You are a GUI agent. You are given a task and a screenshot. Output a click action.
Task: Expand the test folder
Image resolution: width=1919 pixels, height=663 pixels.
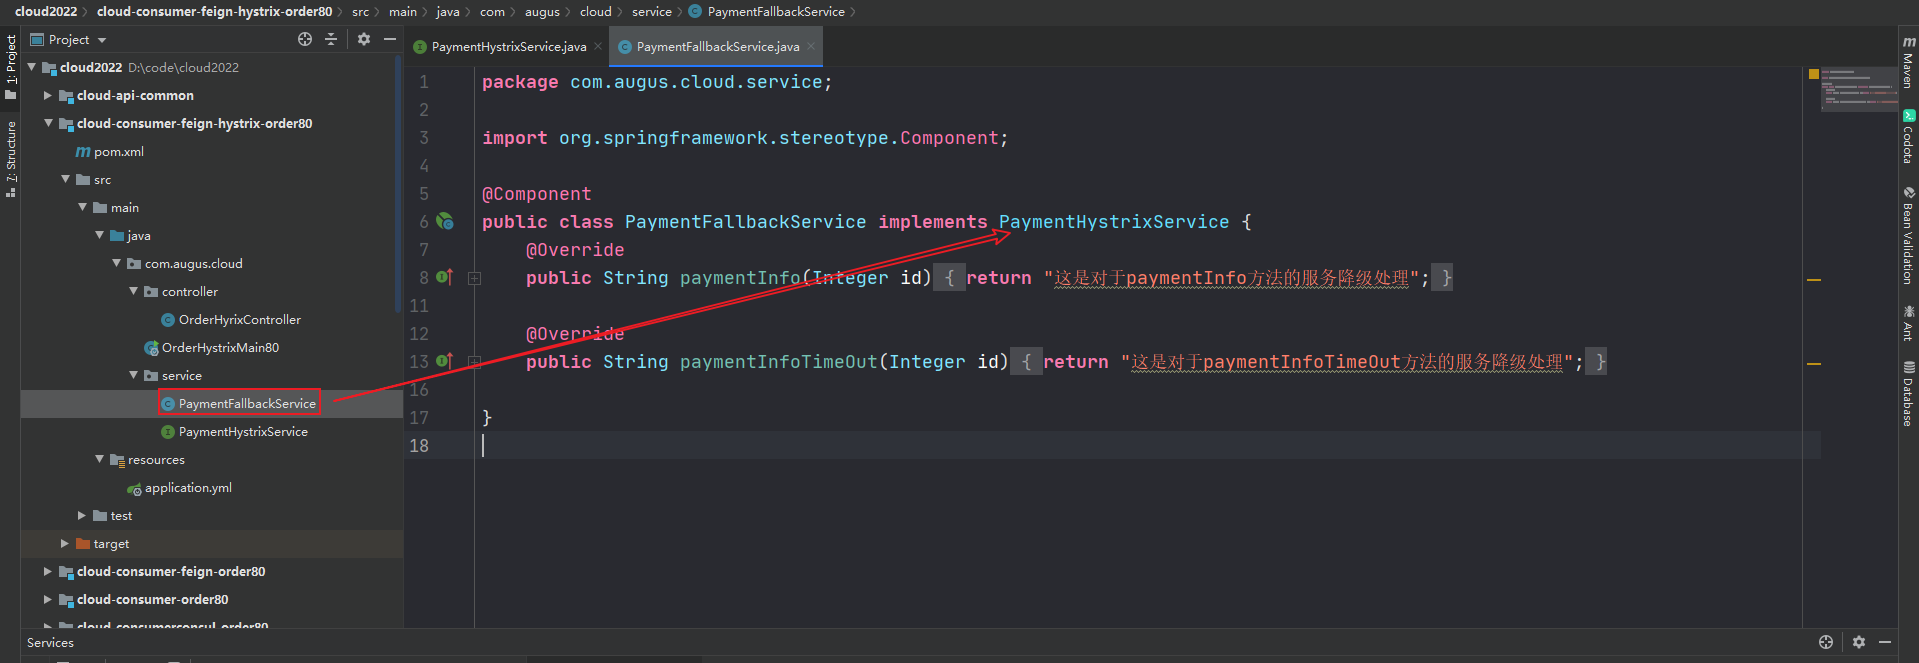click(x=82, y=515)
